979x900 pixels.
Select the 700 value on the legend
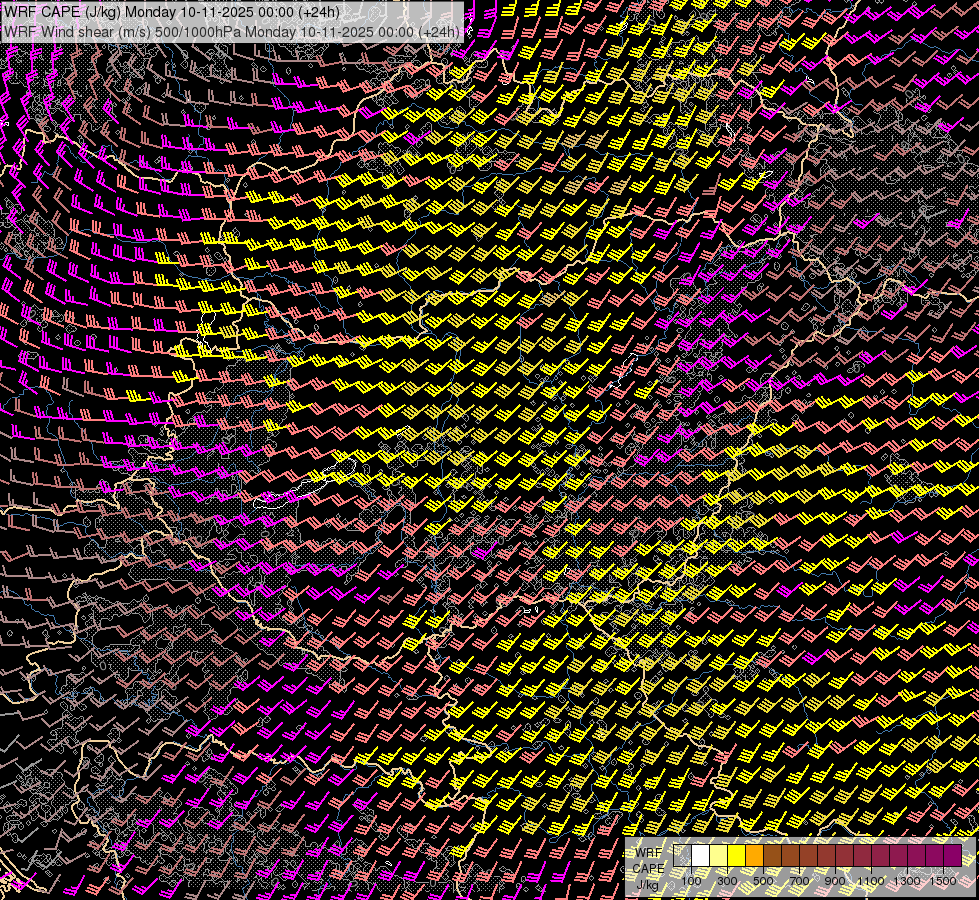[799, 881]
